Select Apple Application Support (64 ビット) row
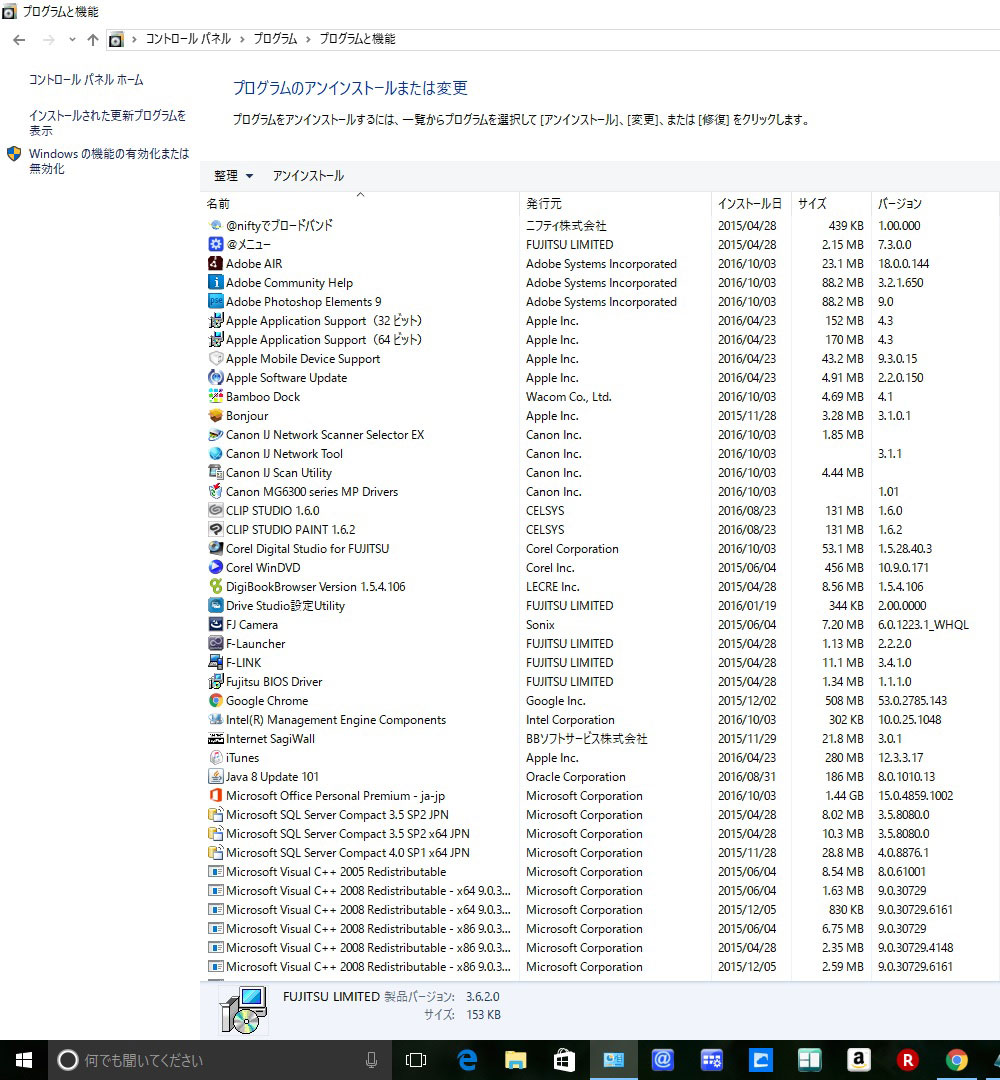The image size is (1000, 1080). pos(599,340)
